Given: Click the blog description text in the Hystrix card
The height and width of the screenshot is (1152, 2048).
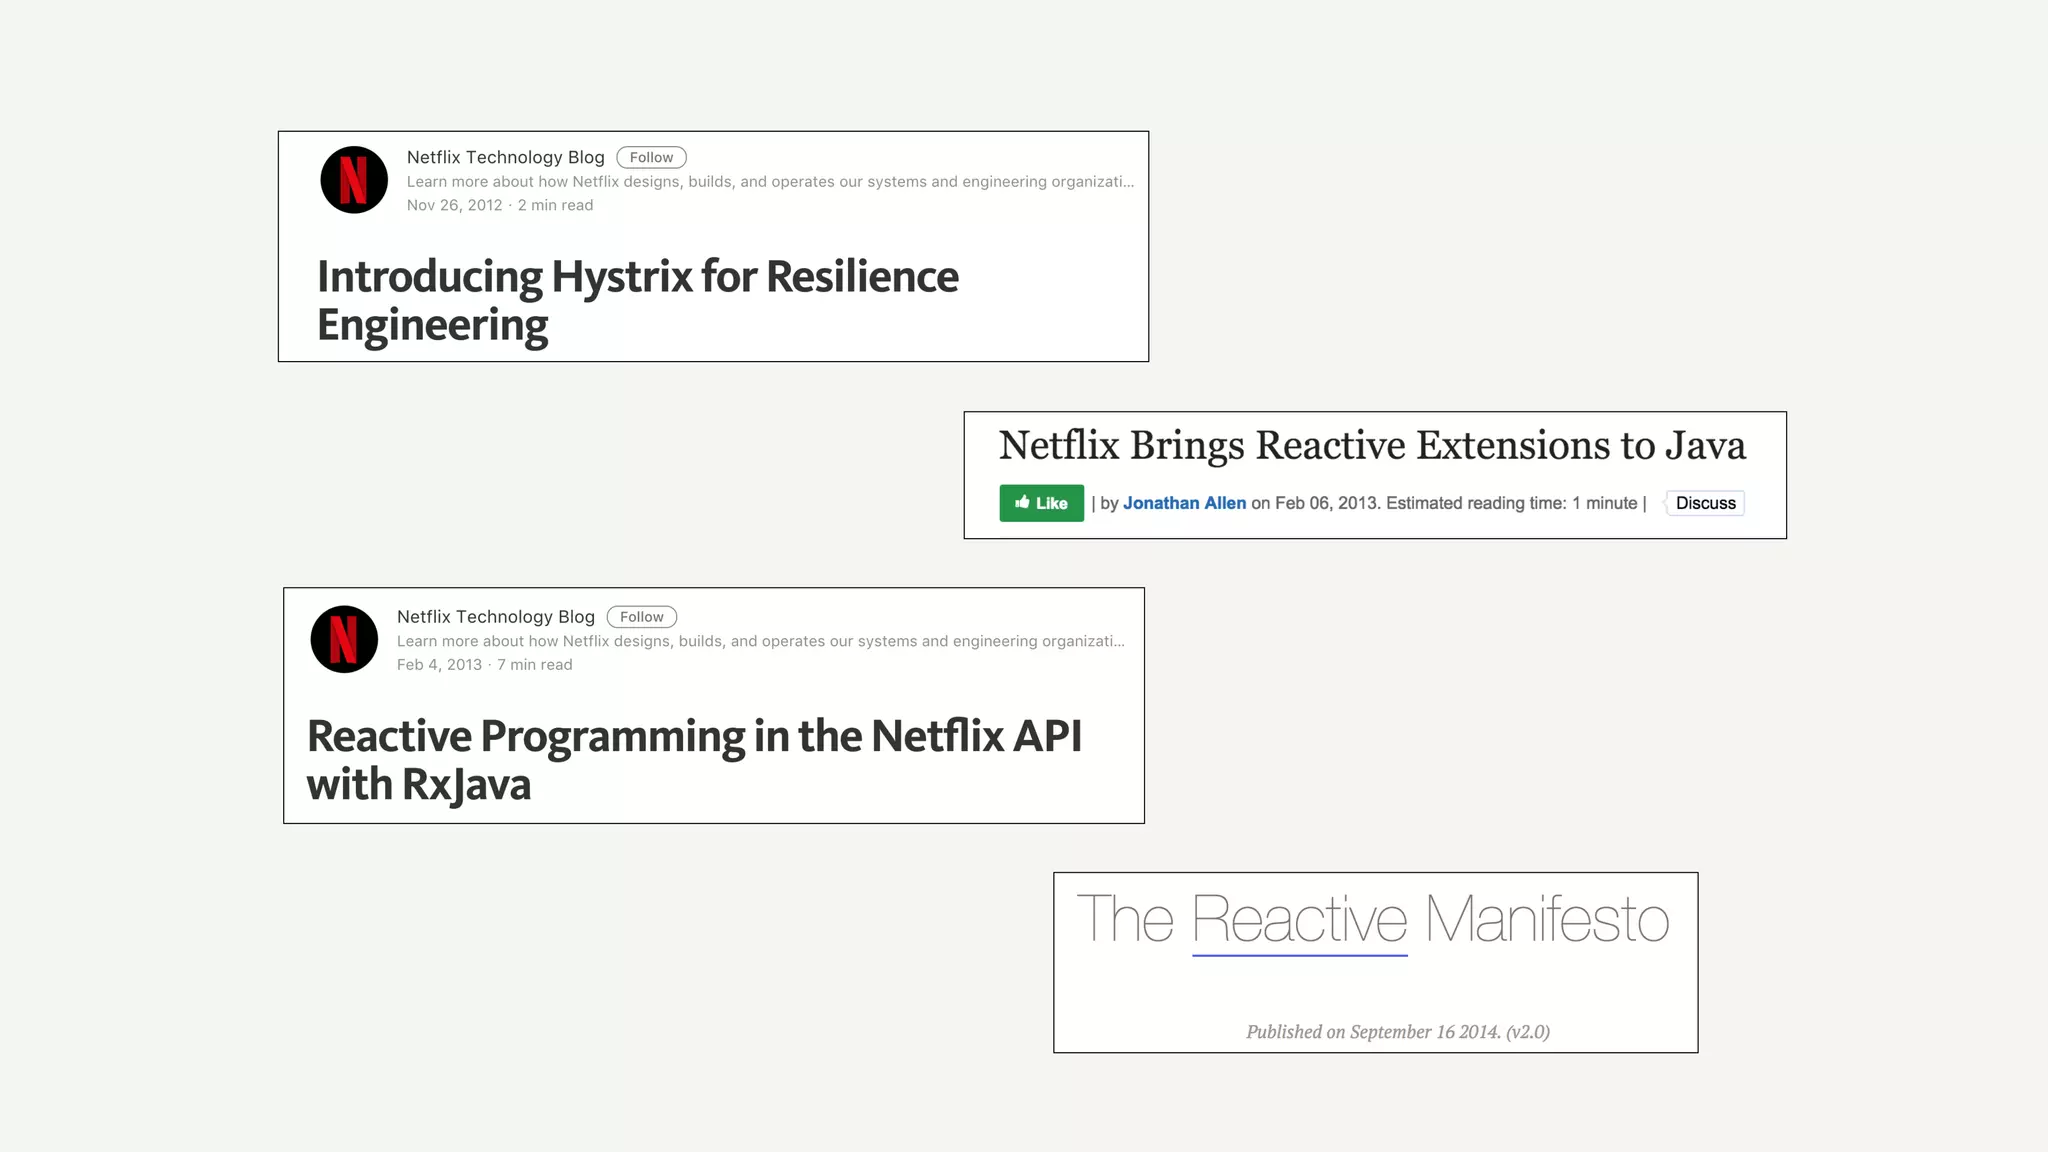Looking at the screenshot, I should [x=770, y=182].
